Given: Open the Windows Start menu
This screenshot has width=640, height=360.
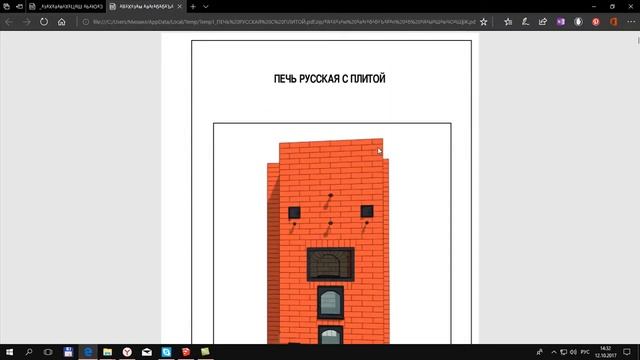Looking at the screenshot, I should 9,352.
